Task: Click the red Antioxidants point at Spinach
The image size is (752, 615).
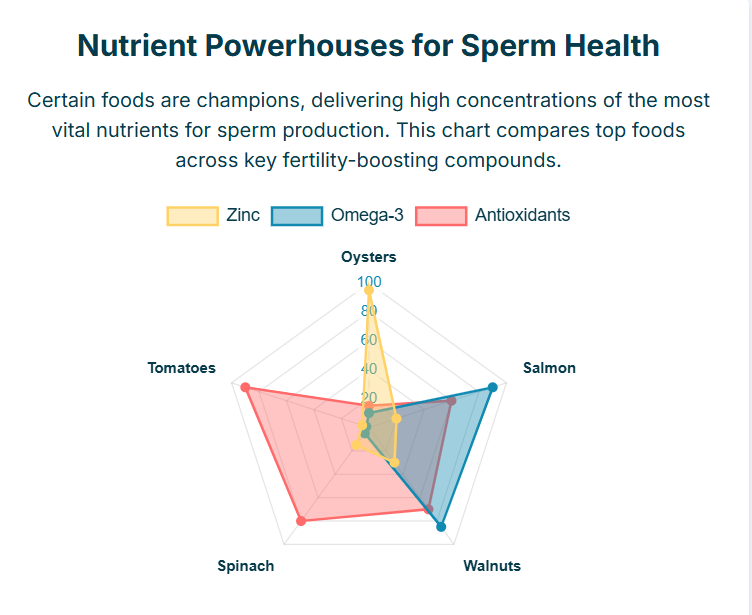Action: pyautogui.click(x=301, y=520)
